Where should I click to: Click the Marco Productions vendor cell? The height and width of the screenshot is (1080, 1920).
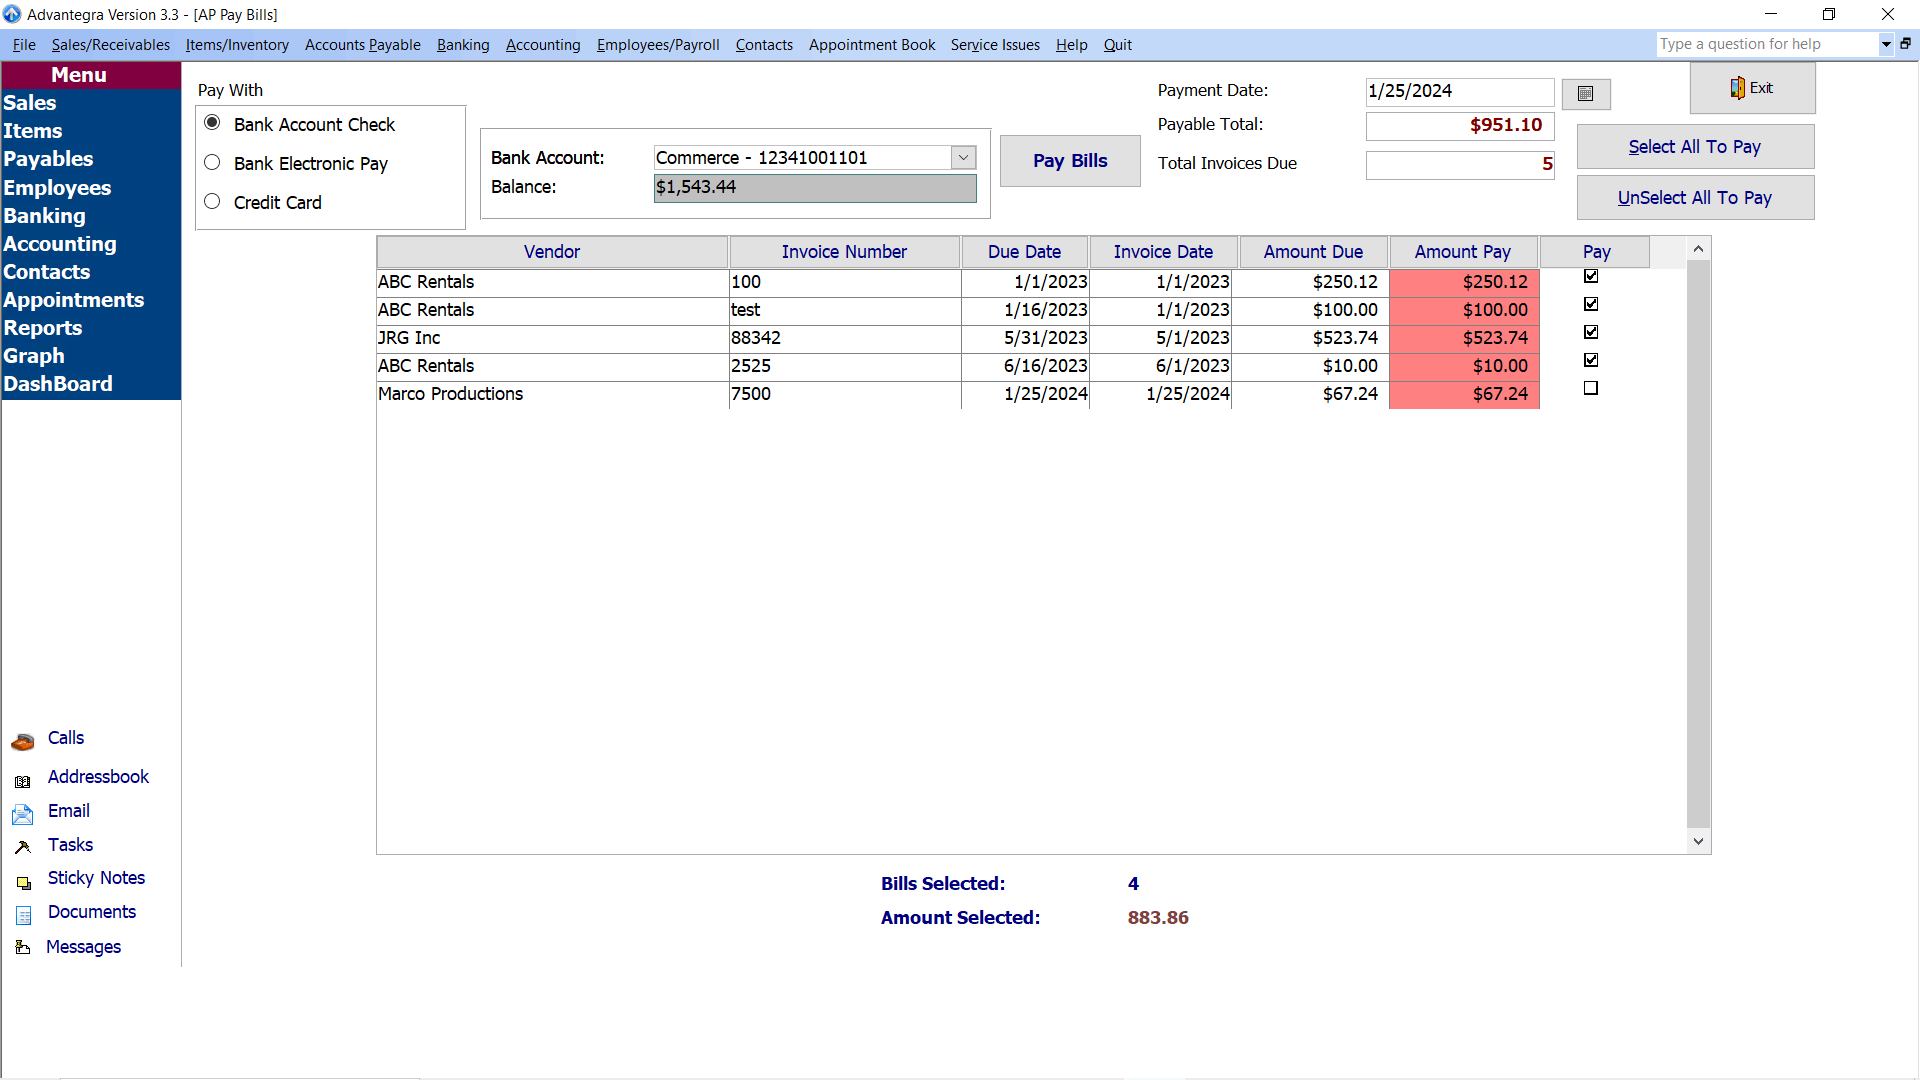pyautogui.click(x=552, y=394)
